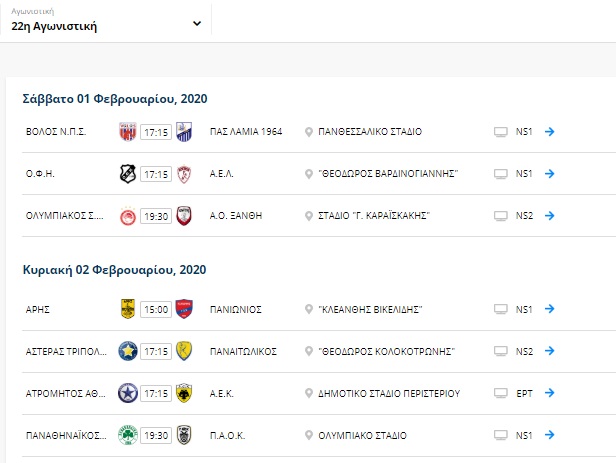Screen dimensions: 616x463
Task: Click the A.E.K. team crest
Action: (x=184, y=393)
